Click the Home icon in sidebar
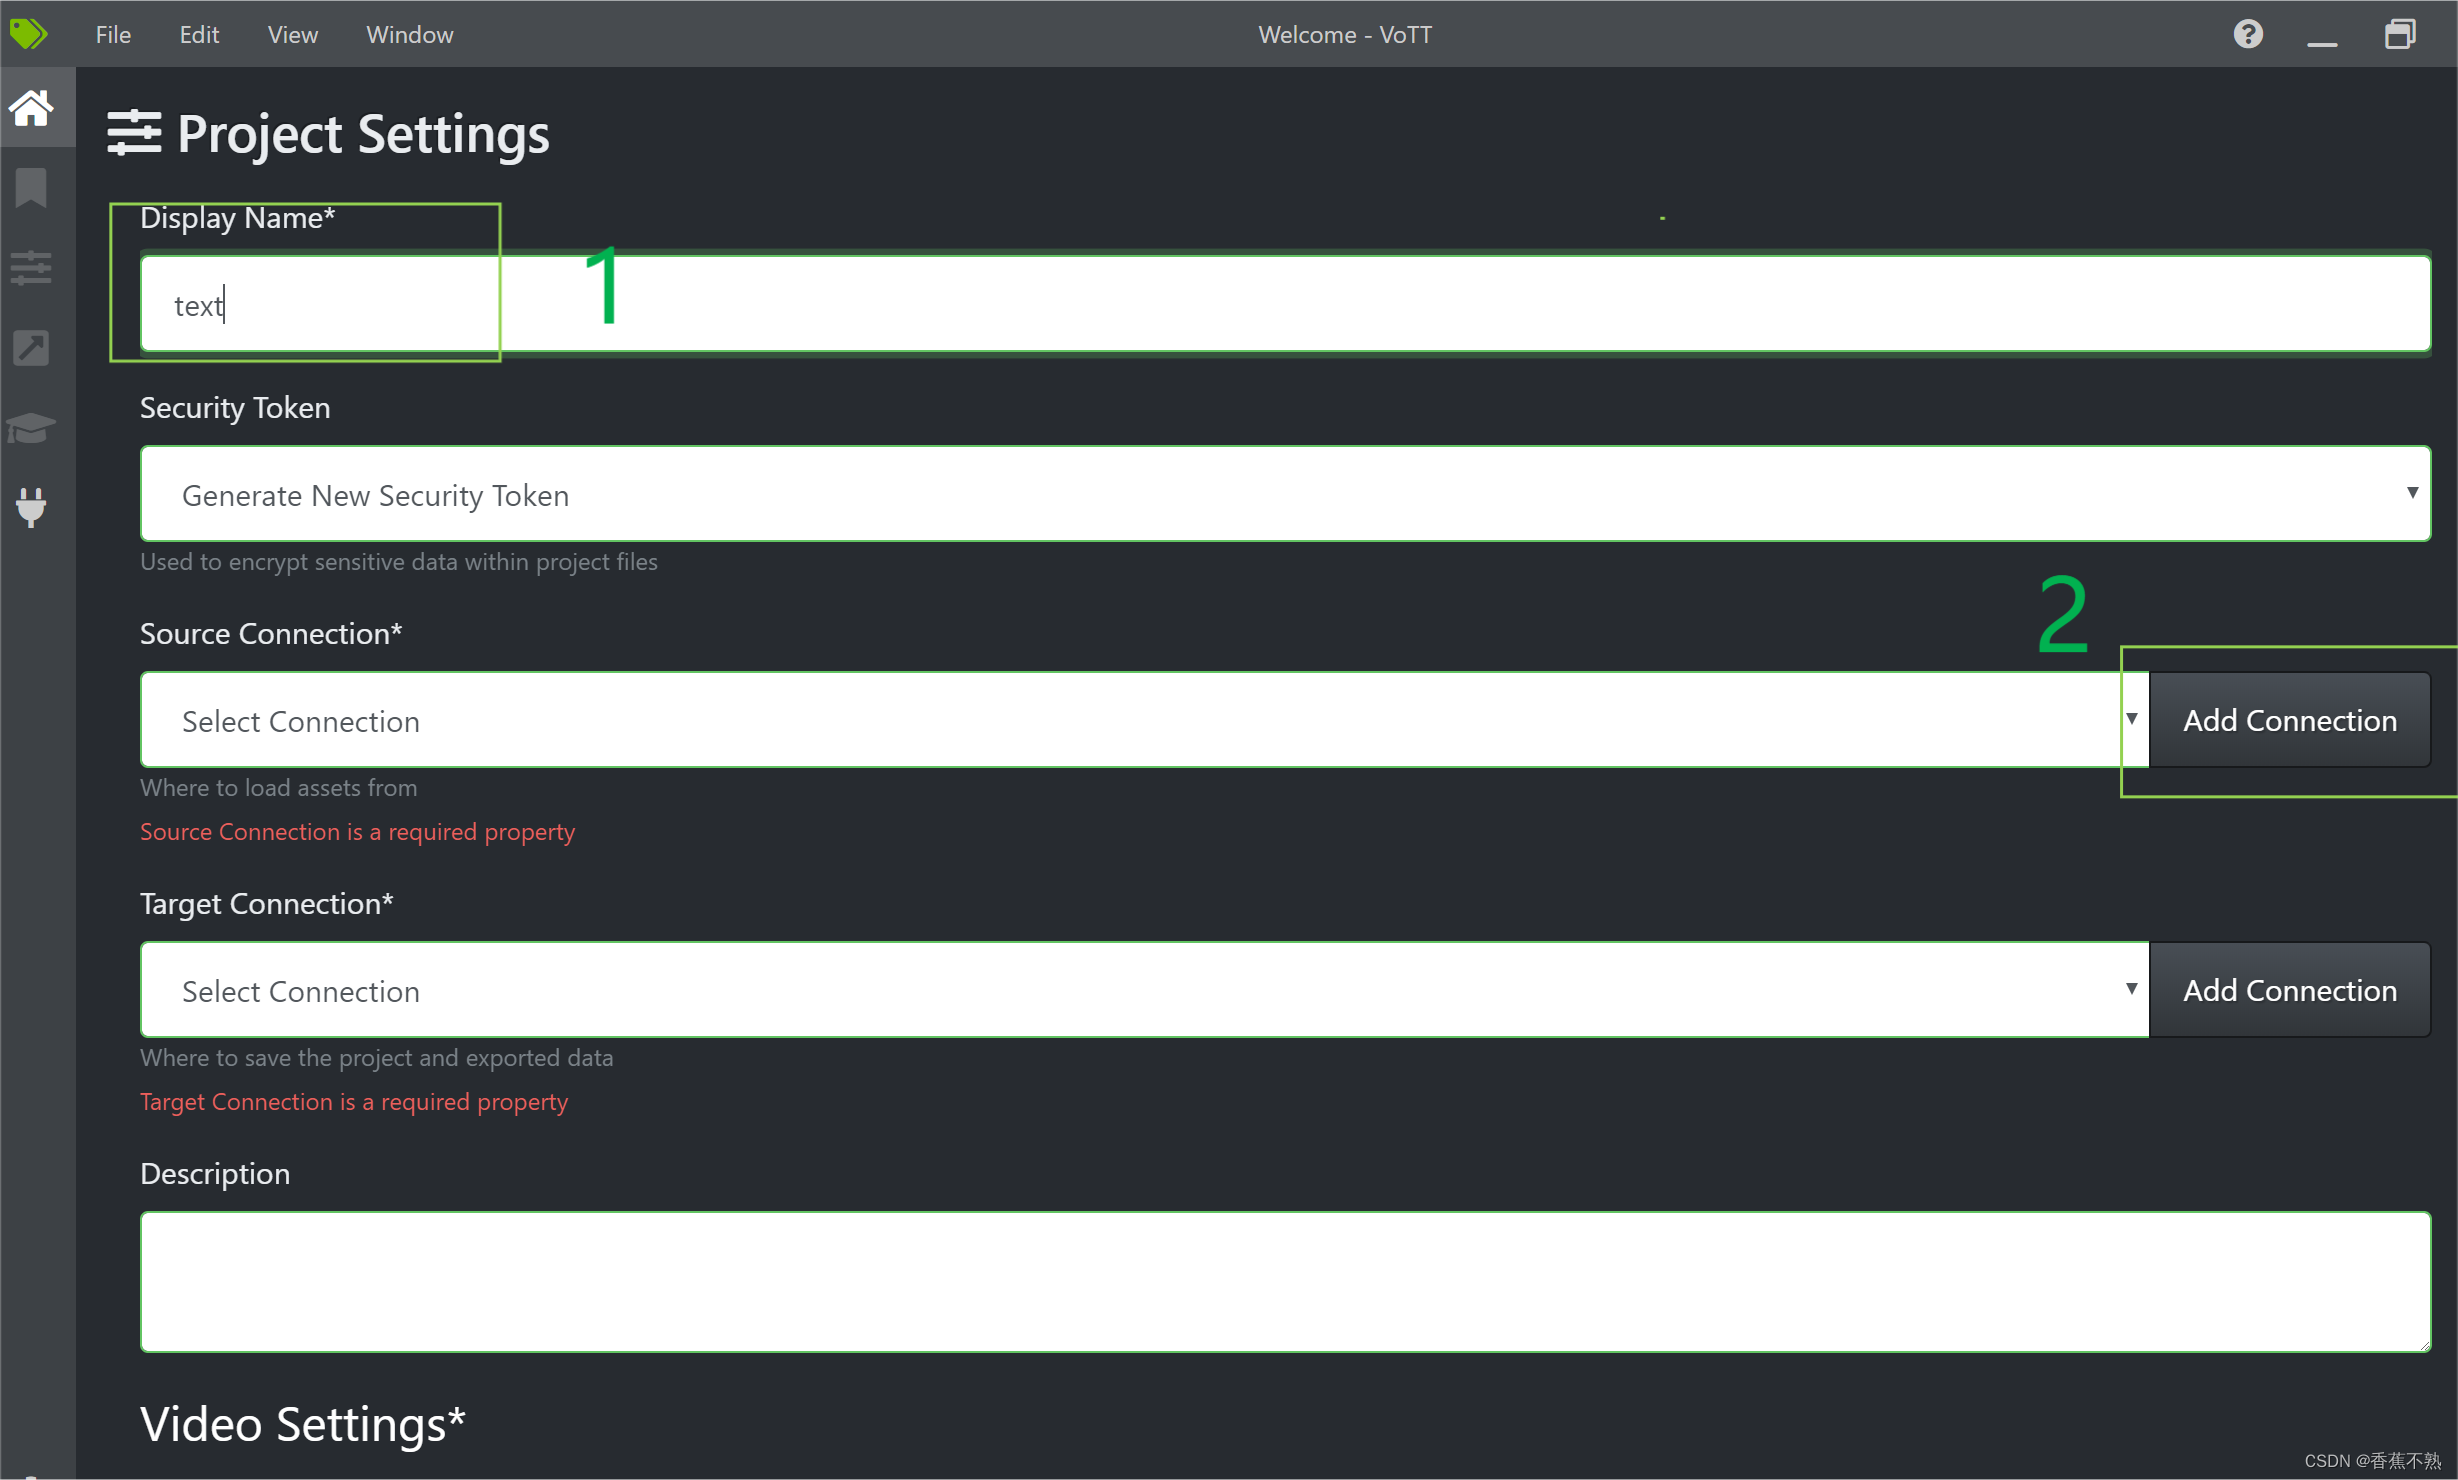Viewport: 2458px width, 1480px height. point(31,108)
